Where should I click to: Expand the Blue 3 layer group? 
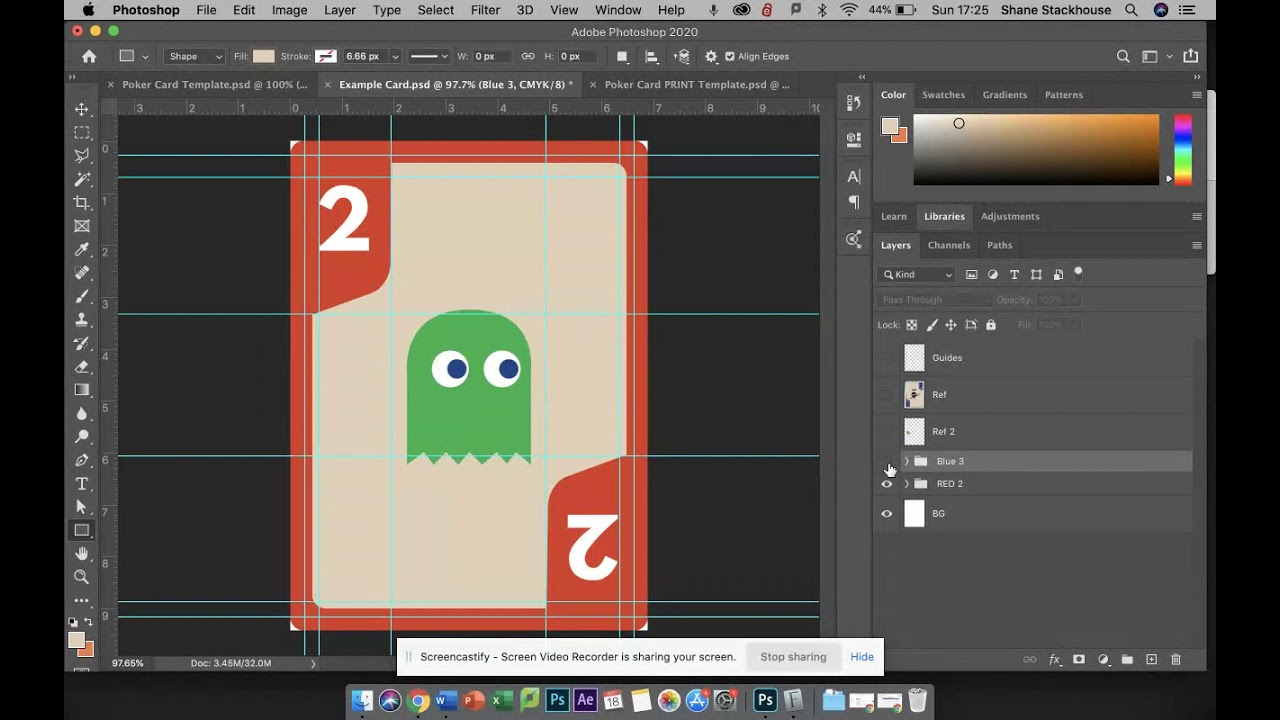(x=907, y=461)
